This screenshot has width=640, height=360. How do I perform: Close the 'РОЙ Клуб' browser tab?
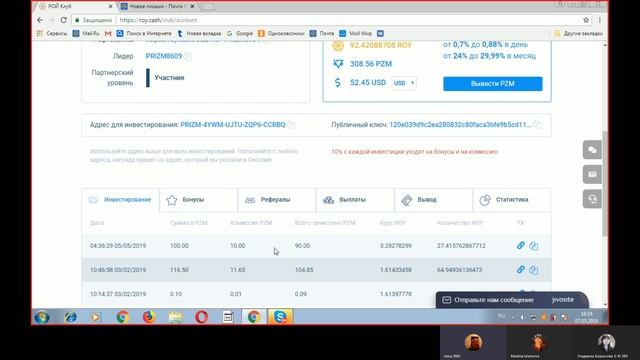pyautogui.click(x=111, y=7)
